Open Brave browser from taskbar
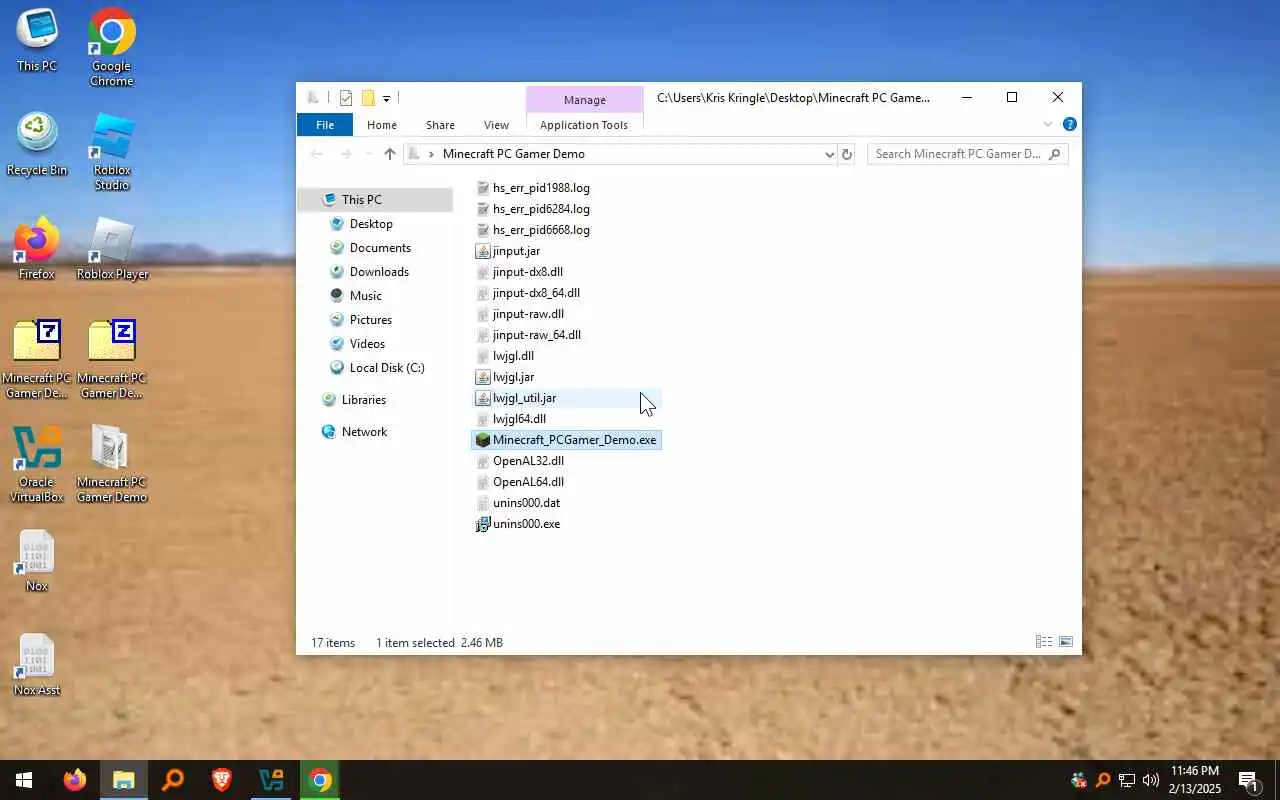1280x800 pixels. pos(222,780)
